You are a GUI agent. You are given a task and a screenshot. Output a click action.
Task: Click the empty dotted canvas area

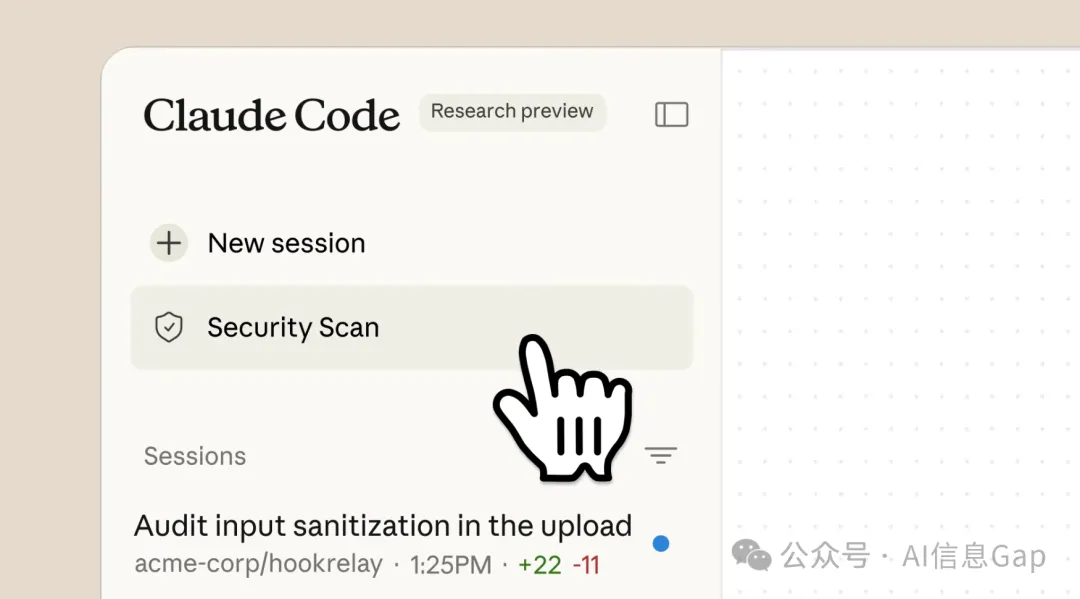(x=900, y=300)
